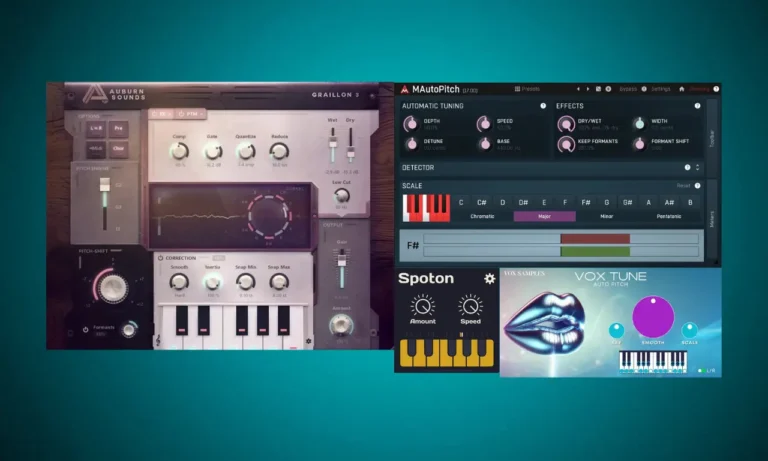This screenshot has height=461, width=768.
Task: Click the Keep Formants knob
Action: pos(566,144)
